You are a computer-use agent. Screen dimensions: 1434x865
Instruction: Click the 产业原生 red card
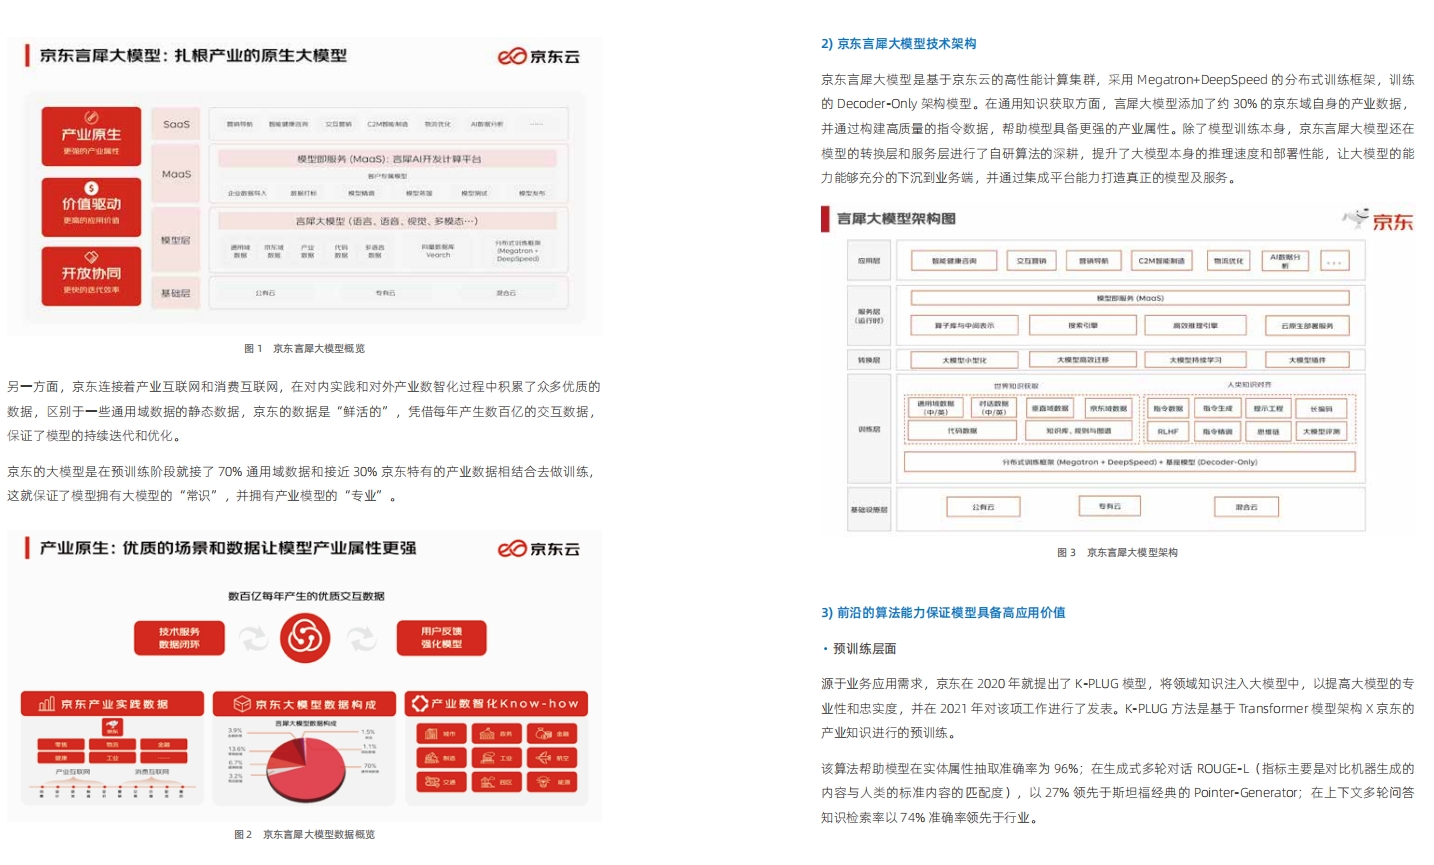tap(91, 137)
